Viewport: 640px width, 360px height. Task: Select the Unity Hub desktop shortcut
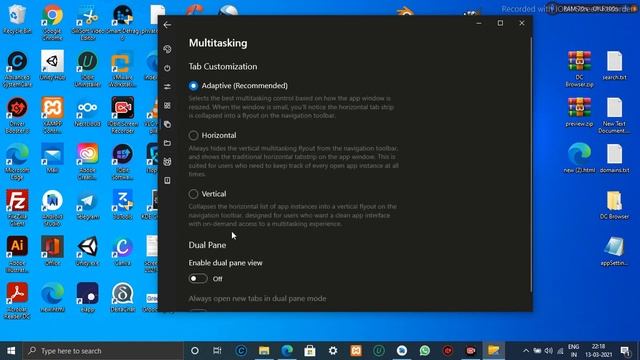click(x=52, y=65)
